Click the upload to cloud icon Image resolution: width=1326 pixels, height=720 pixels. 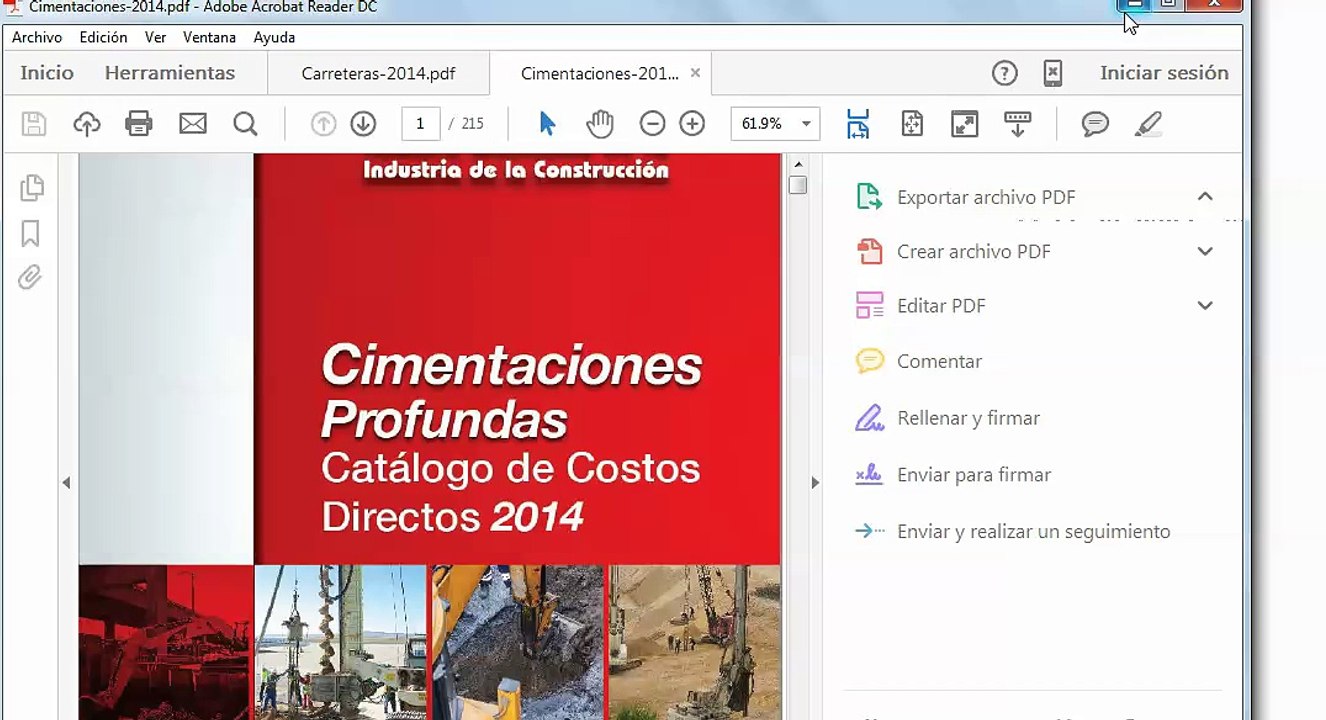pos(87,124)
